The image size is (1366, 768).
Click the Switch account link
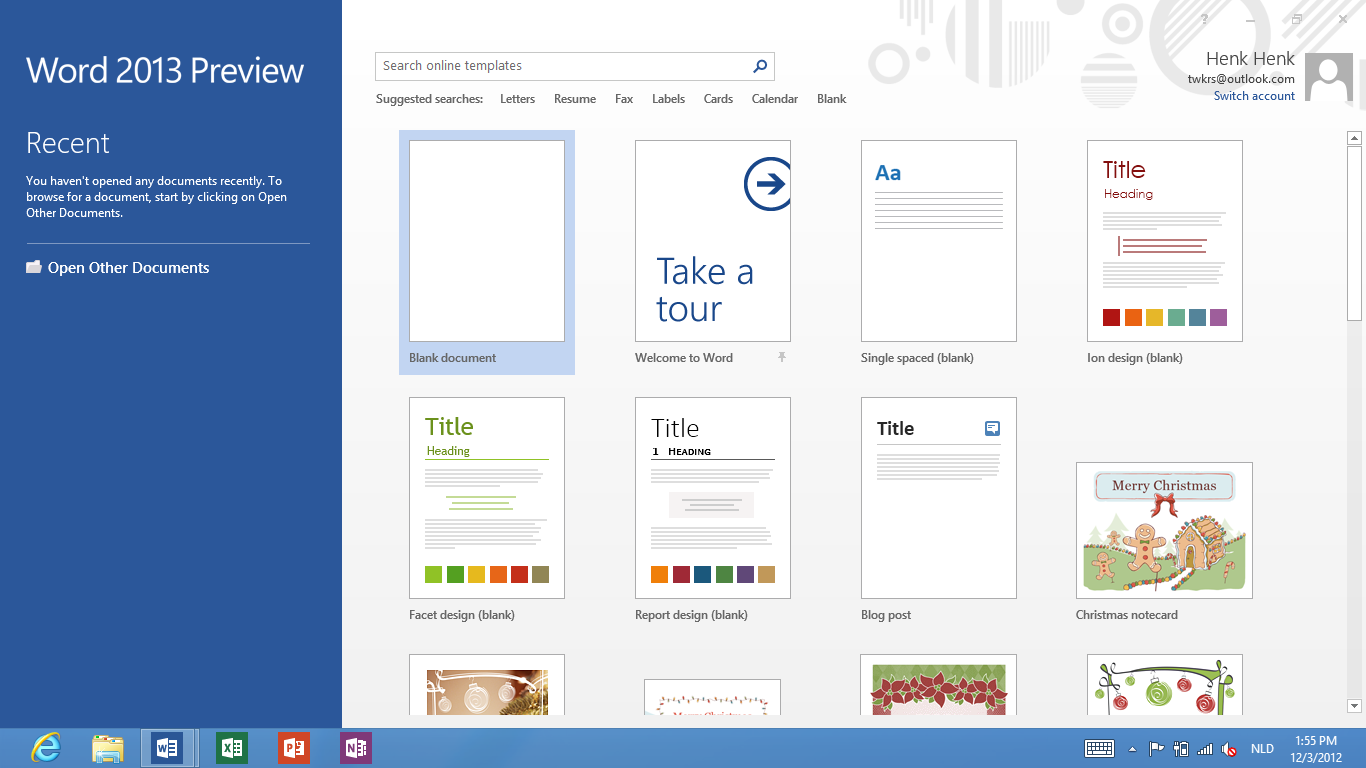1254,96
